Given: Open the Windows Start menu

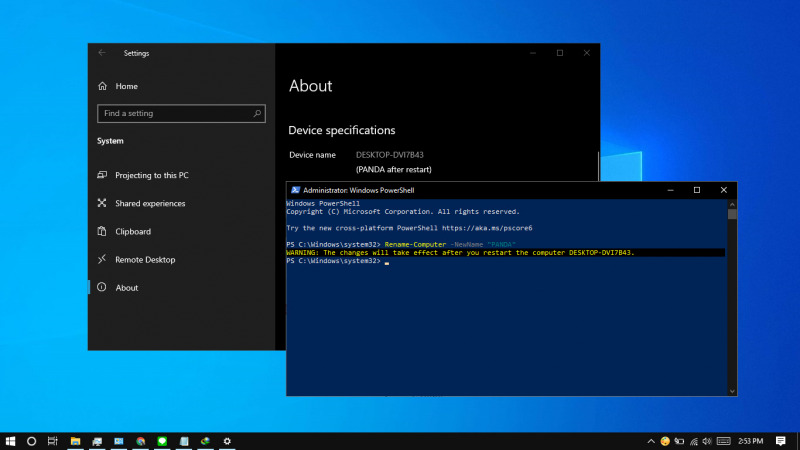Looking at the screenshot, I should pos(10,441).
